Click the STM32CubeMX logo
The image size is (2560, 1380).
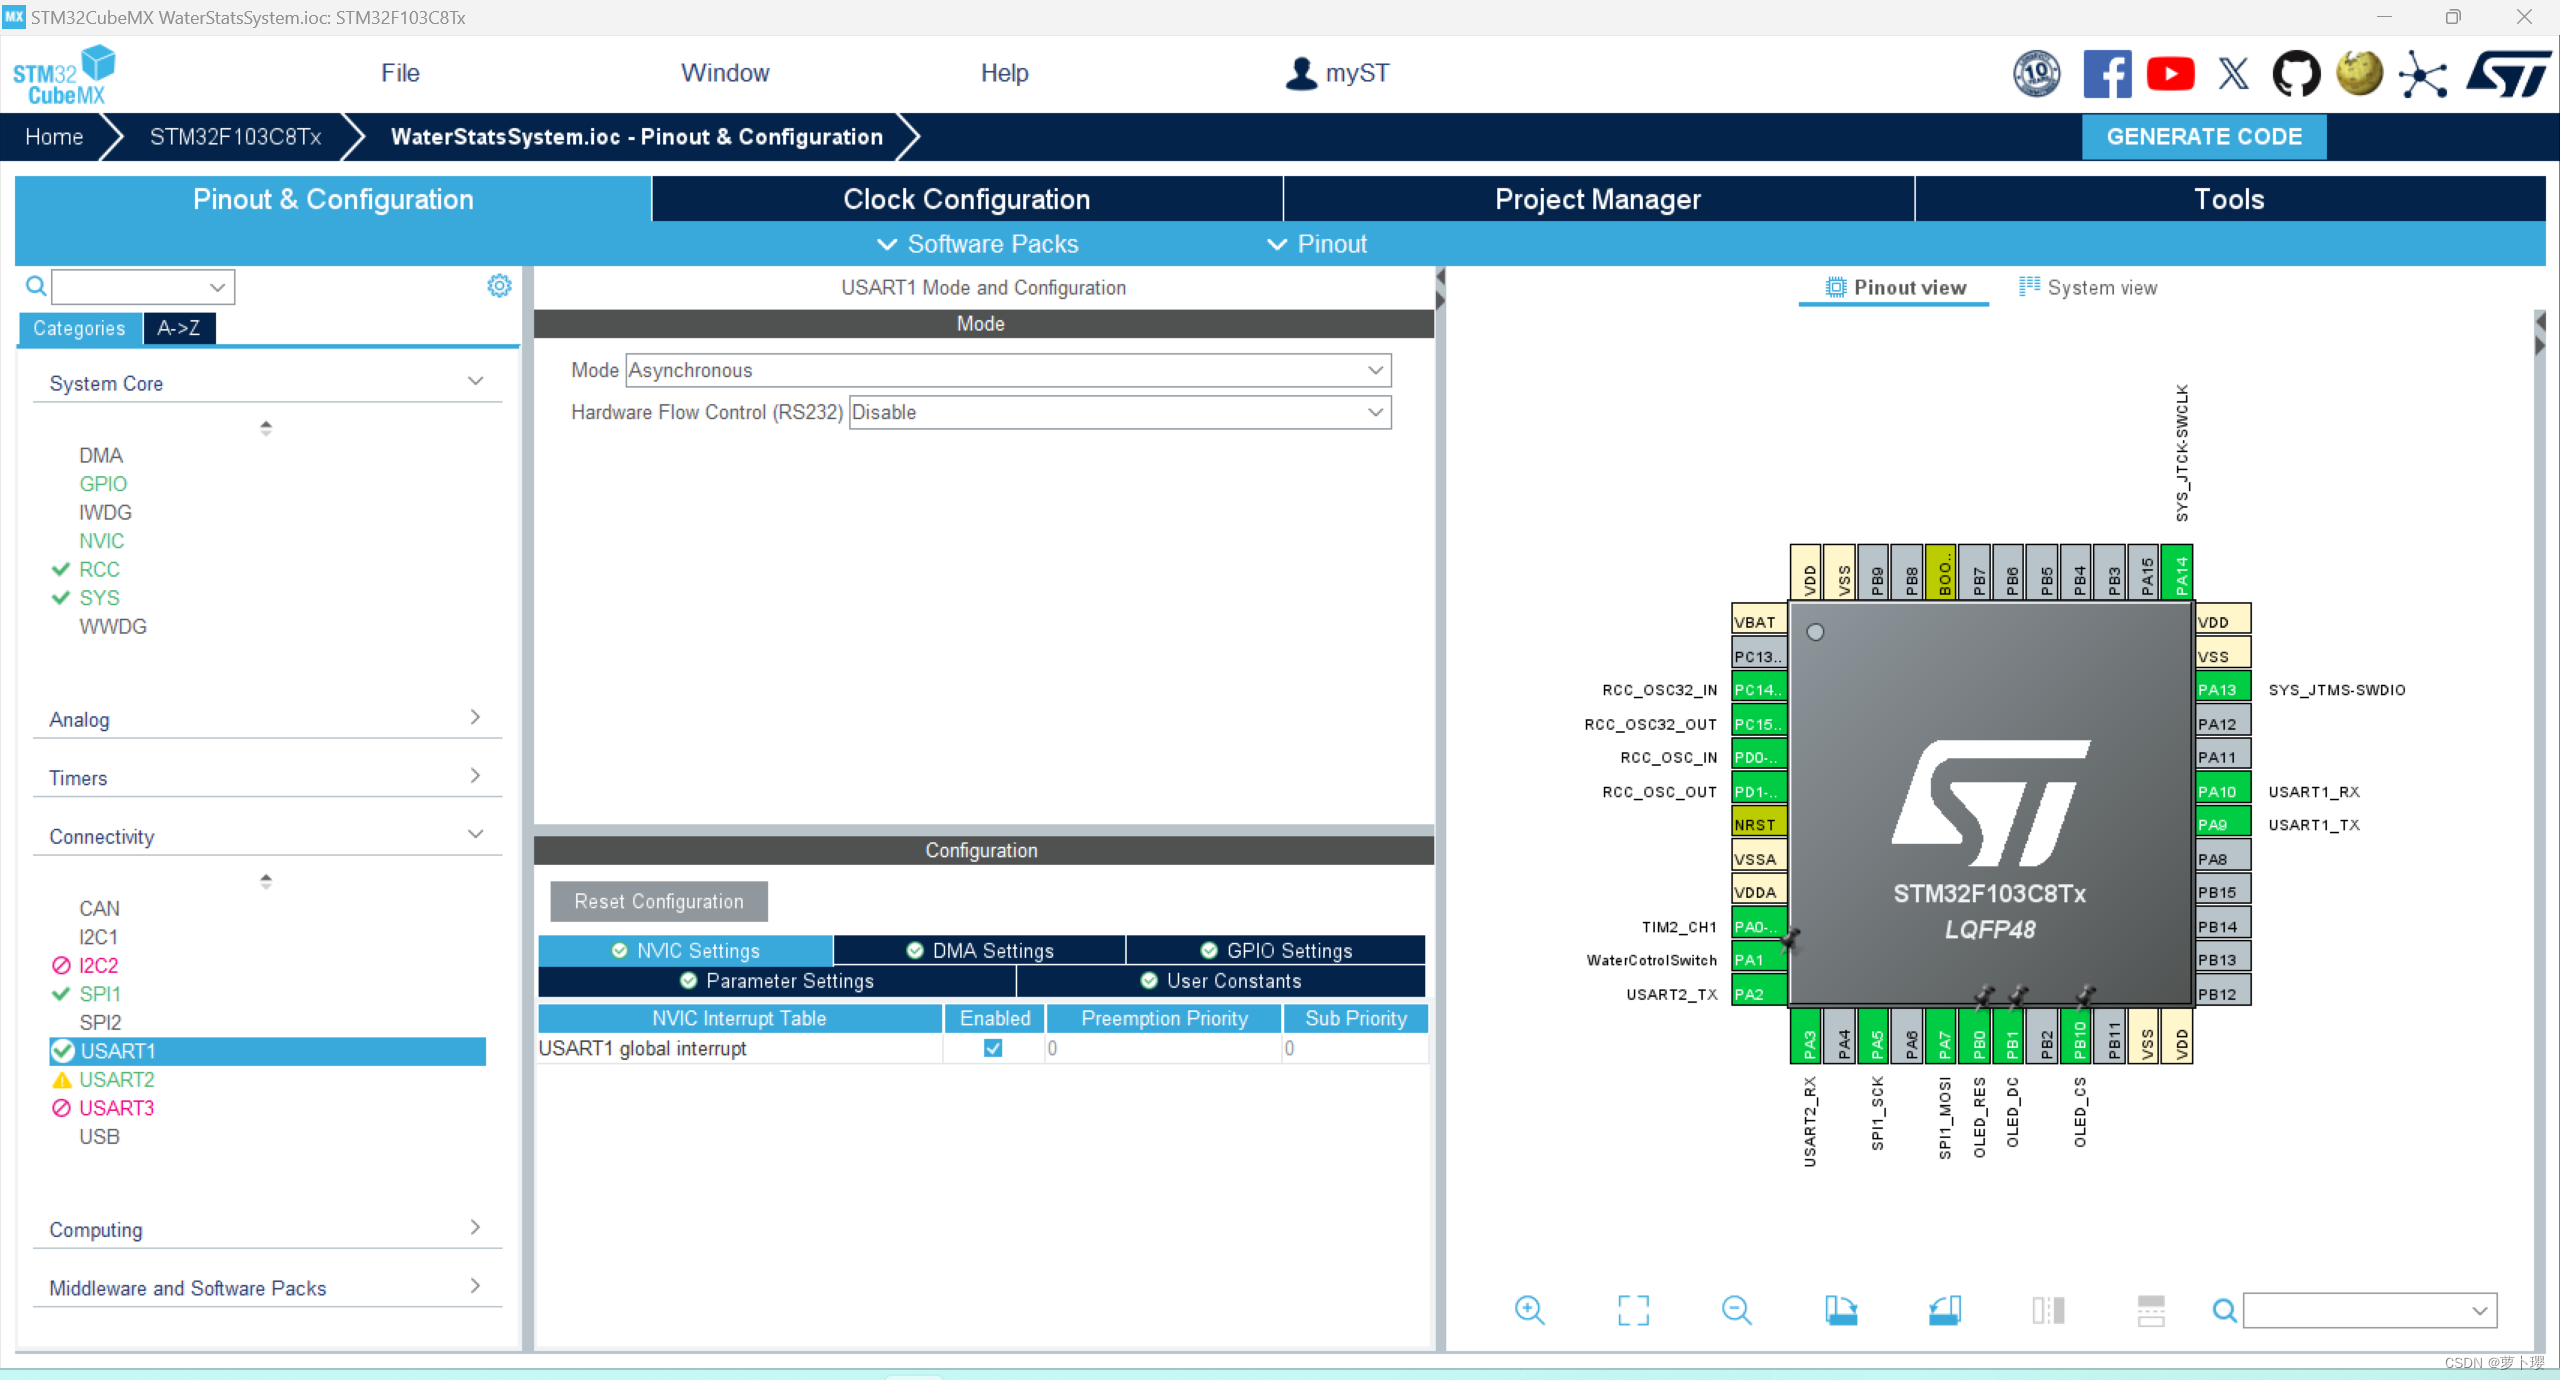pos(63,75)
